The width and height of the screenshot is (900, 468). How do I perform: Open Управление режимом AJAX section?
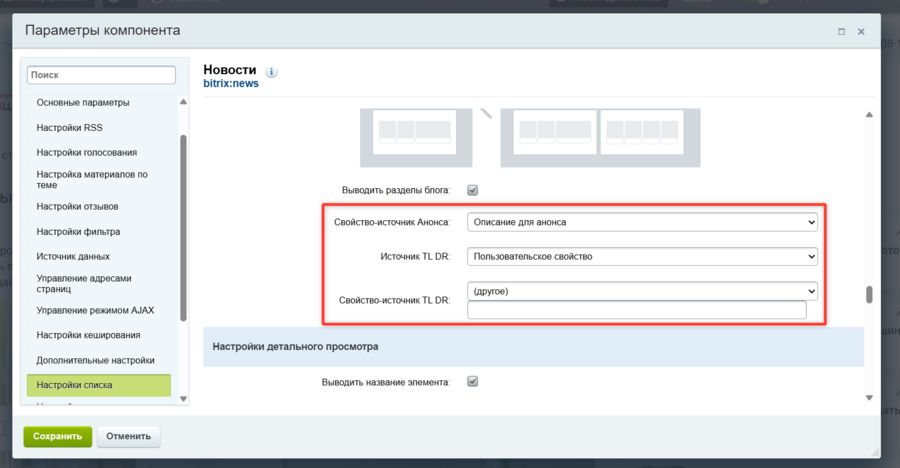pos(95,310)
